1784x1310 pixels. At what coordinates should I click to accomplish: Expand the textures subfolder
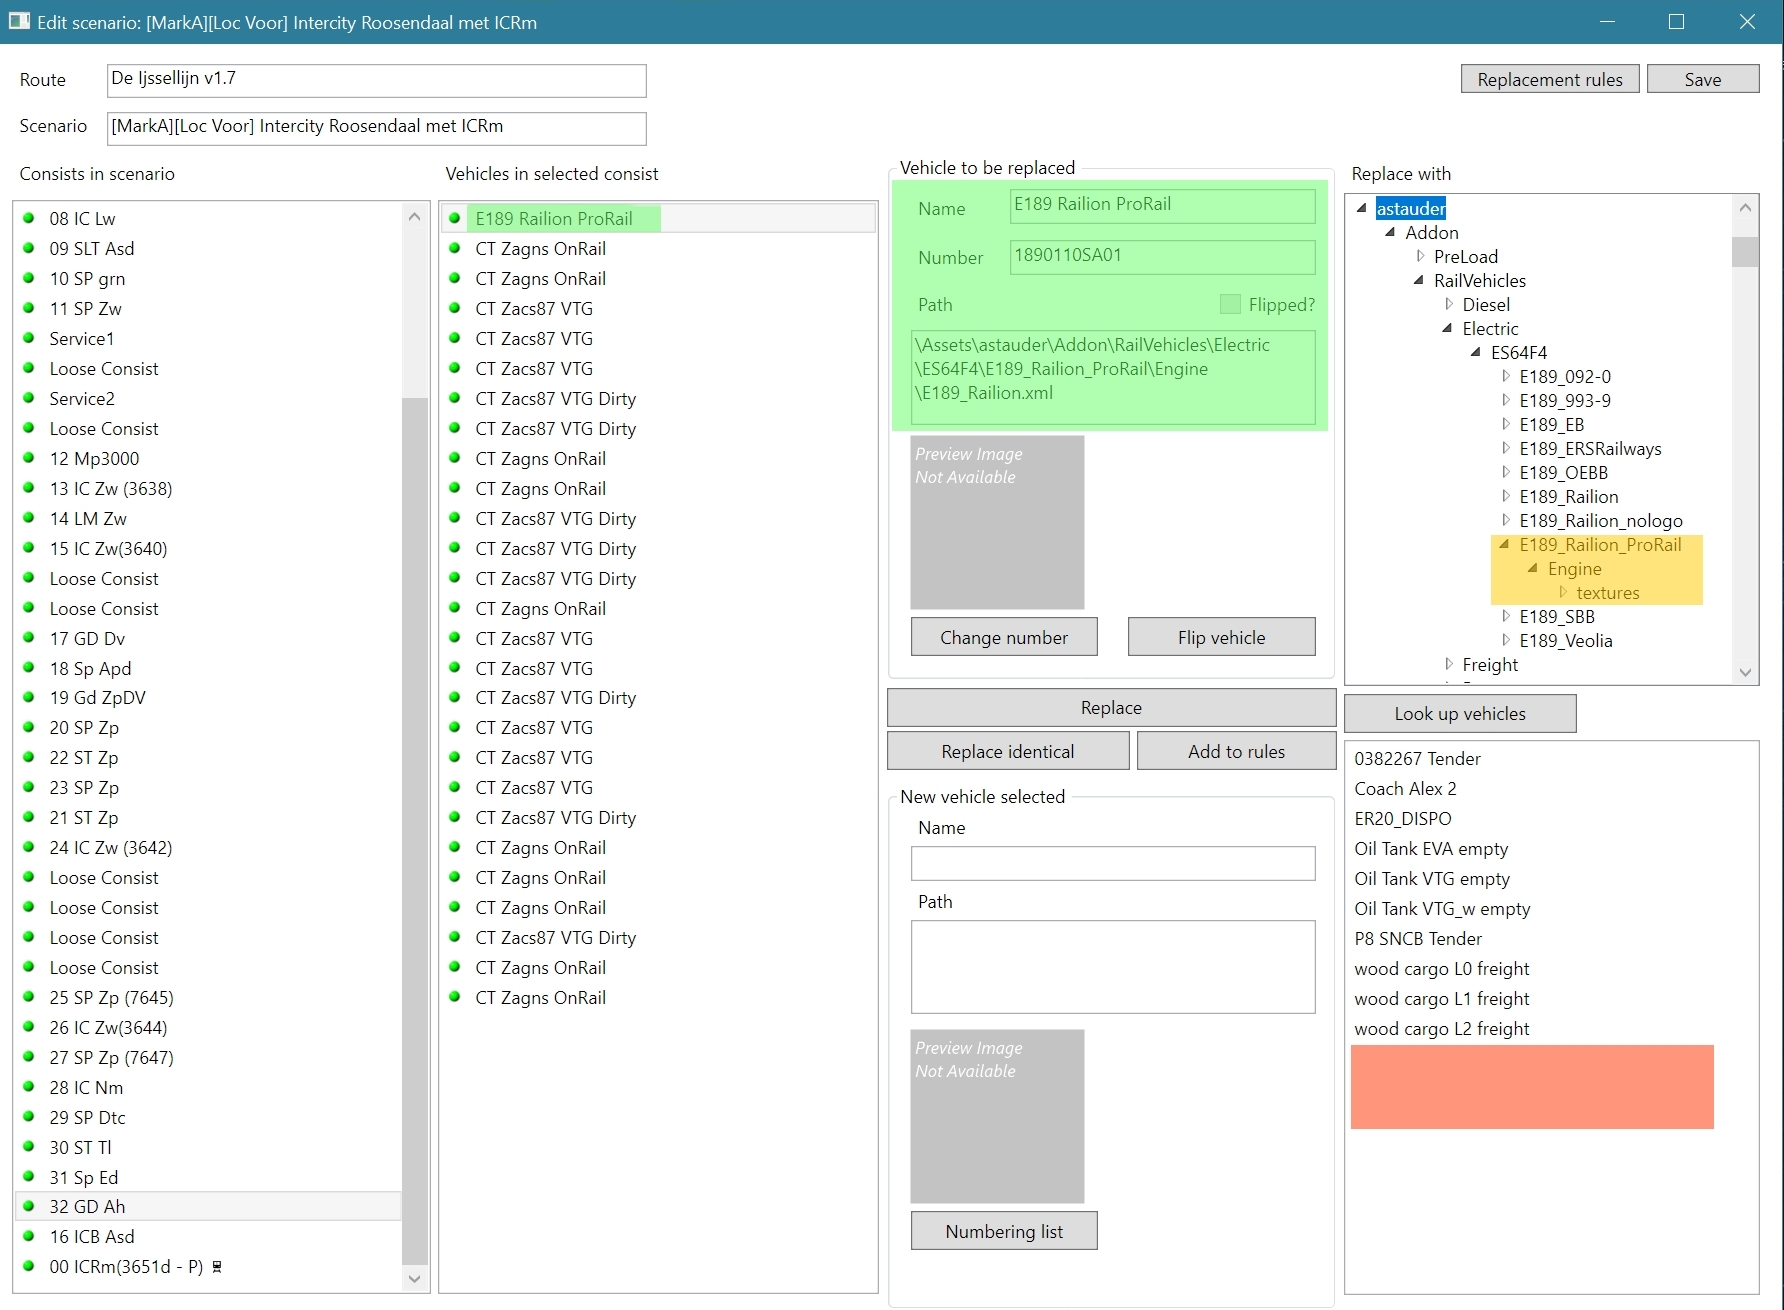pos(1562,592)
